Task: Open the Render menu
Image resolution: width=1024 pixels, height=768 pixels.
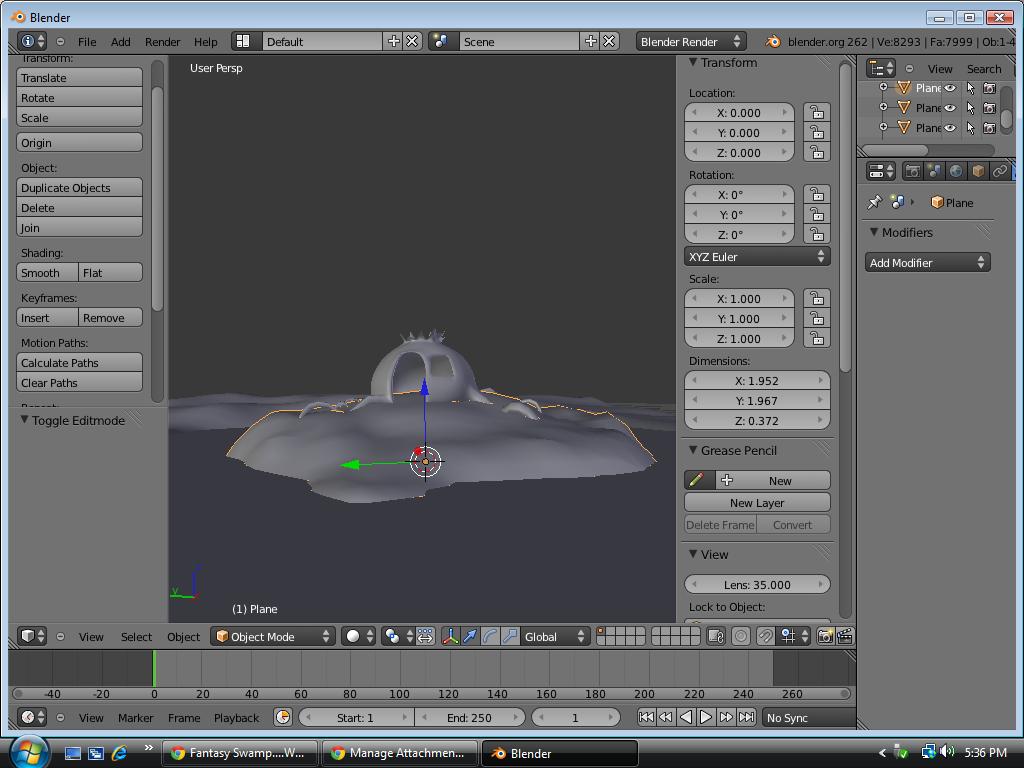Action: [163, 41]
